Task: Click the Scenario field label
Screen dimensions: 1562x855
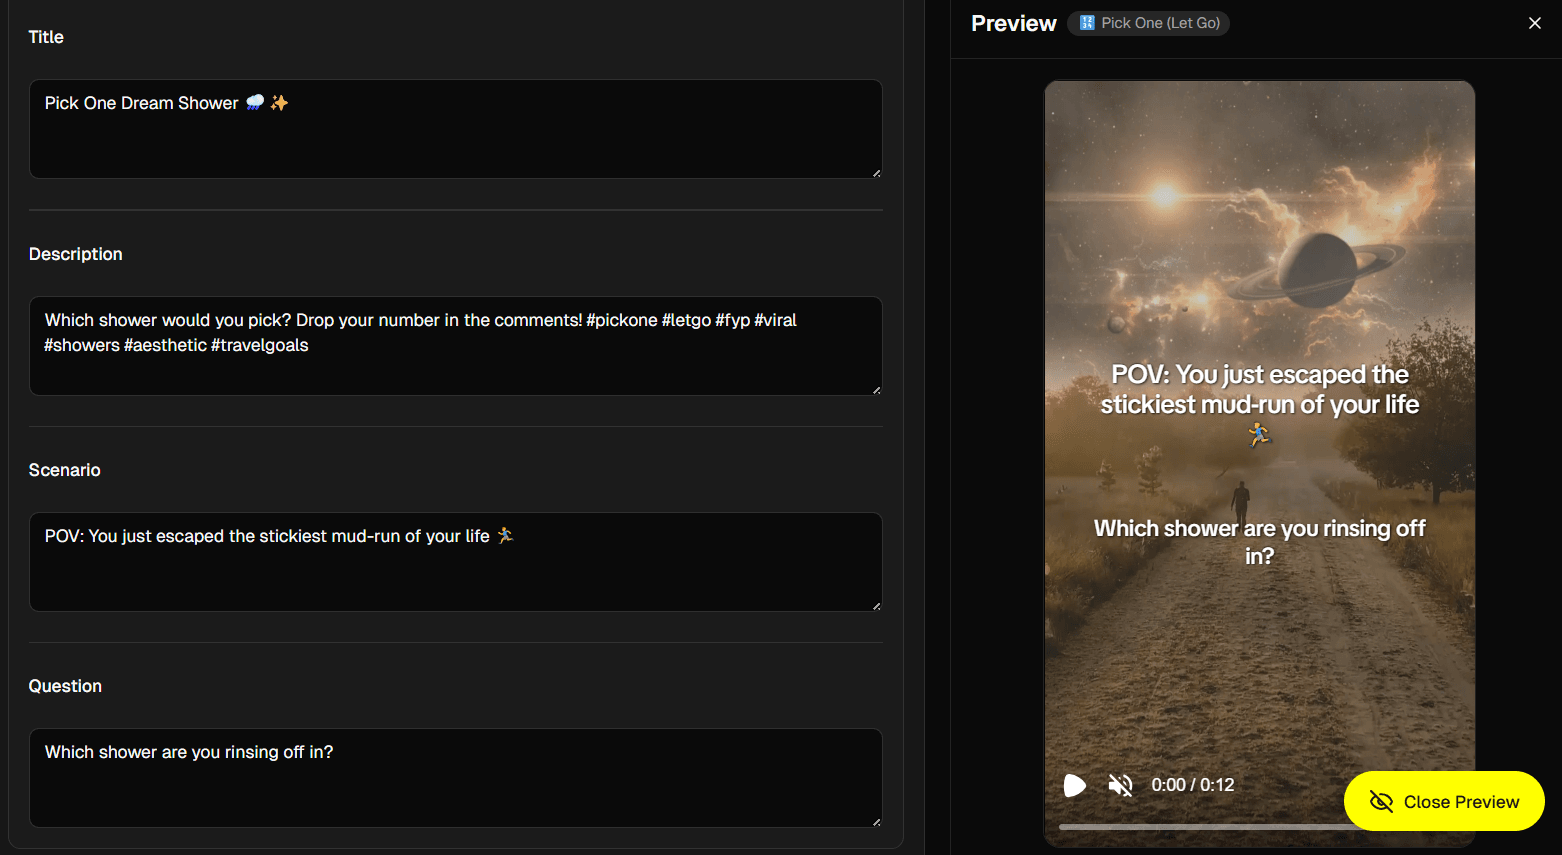Action: (65, 470)
